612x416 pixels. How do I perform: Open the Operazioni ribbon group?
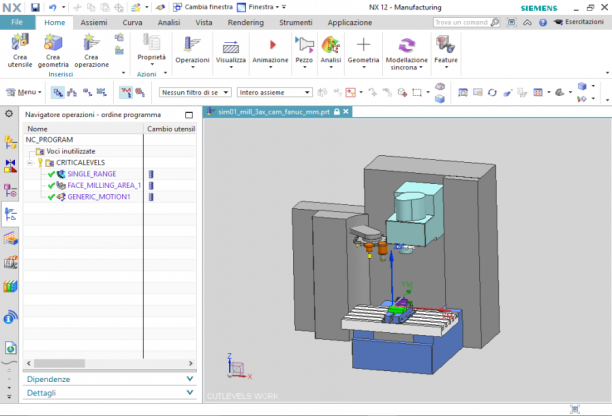(x=192, y=51)
